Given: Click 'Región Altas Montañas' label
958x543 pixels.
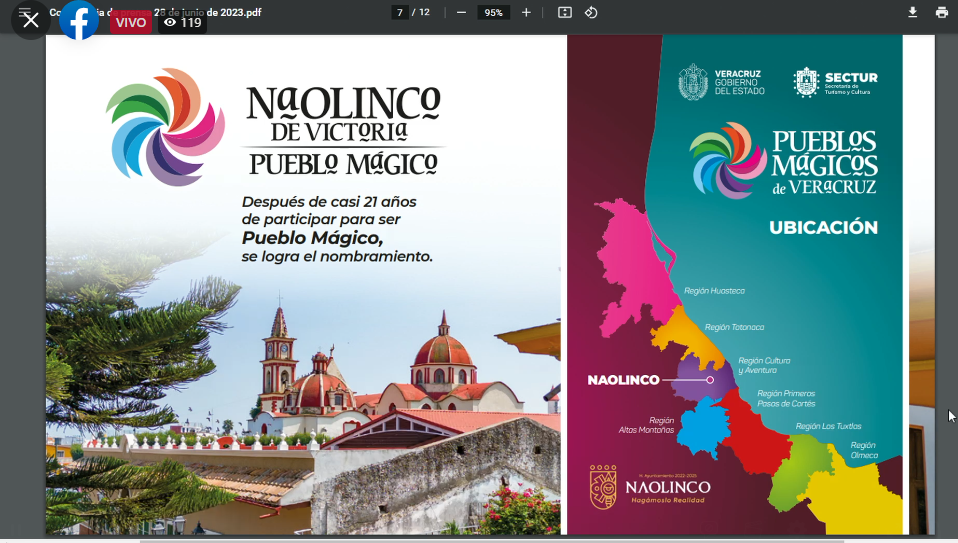Looking at the screenshot, I should coord(646,425).
